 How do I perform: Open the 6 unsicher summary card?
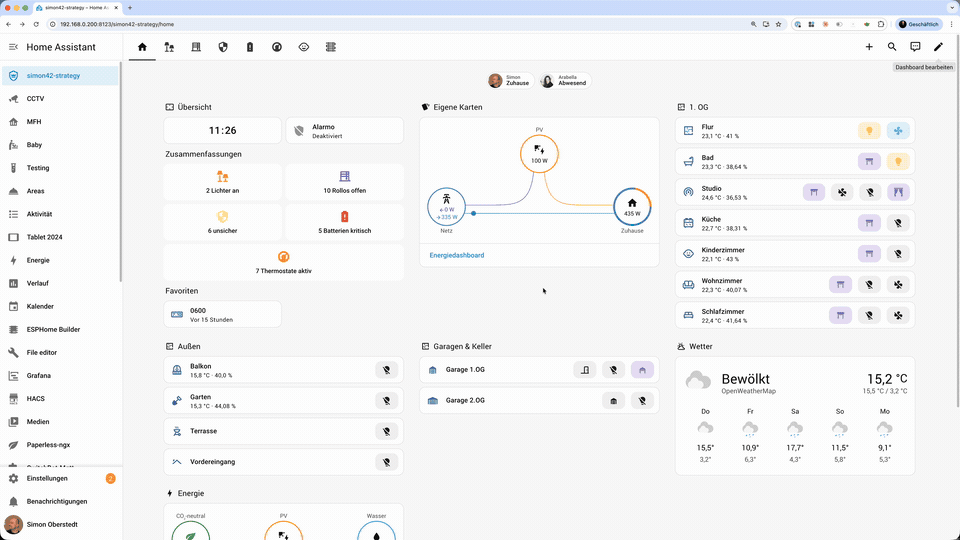[222, 222]
